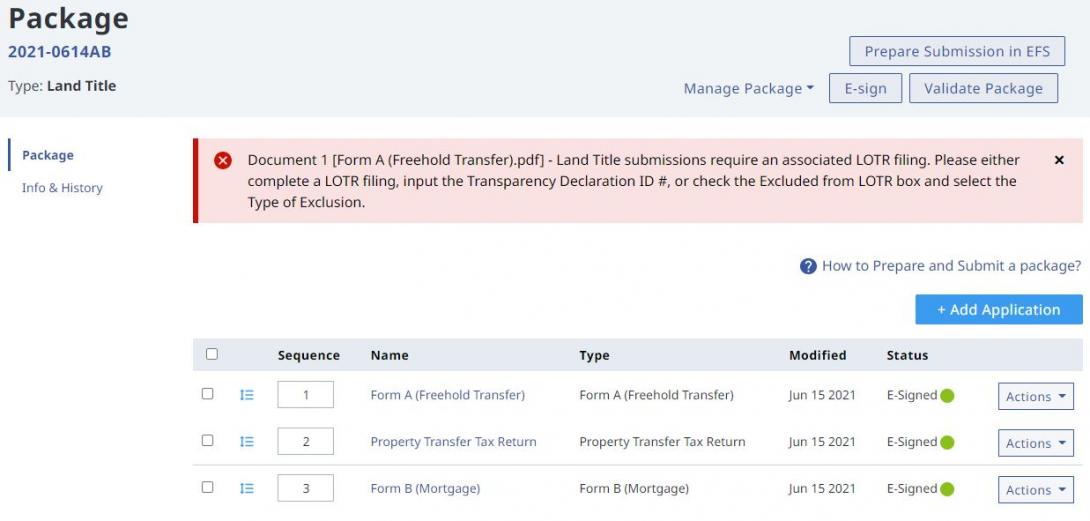Dismiss the LOTR error alert with X
This screenshot has height=521, width=1090.
click(1059, 160)
